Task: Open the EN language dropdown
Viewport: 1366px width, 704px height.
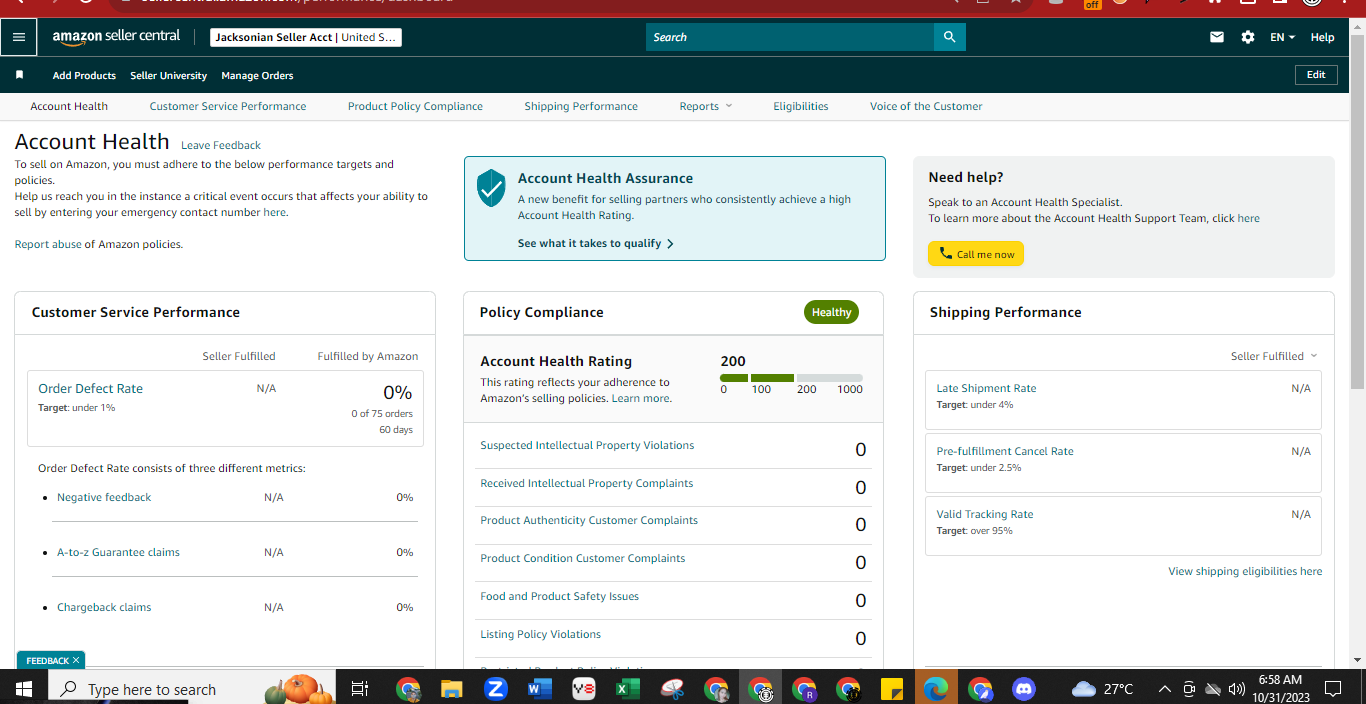Action: [x=1282, y=37]
